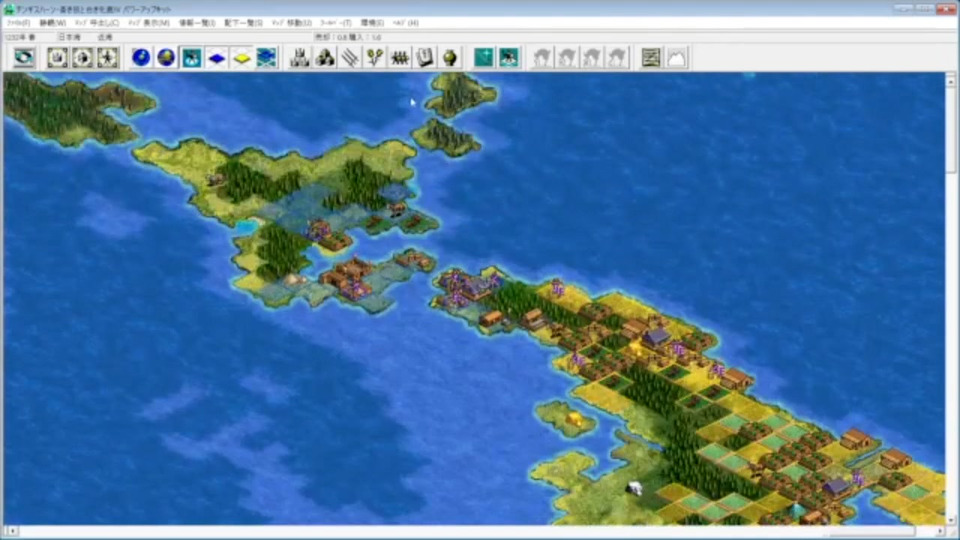Open the 情報一覧(I) menu

[197, 23]
